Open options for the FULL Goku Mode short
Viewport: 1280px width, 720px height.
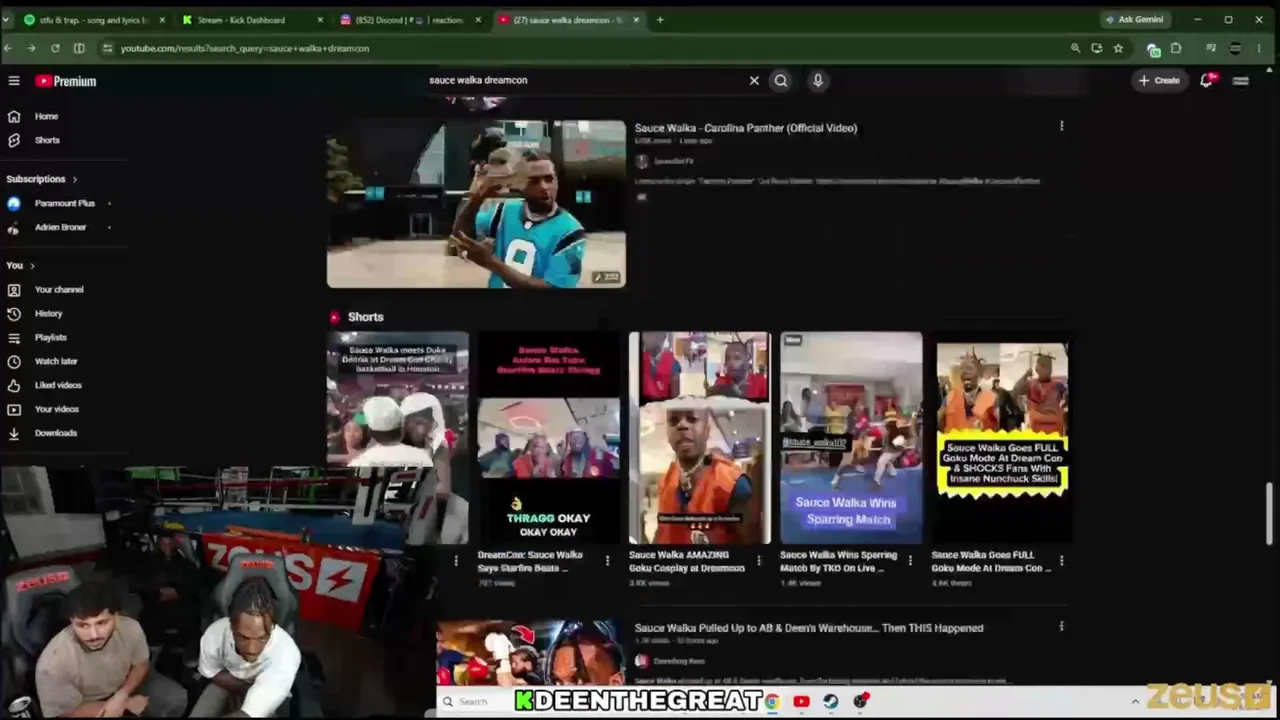click(1061, 561)
